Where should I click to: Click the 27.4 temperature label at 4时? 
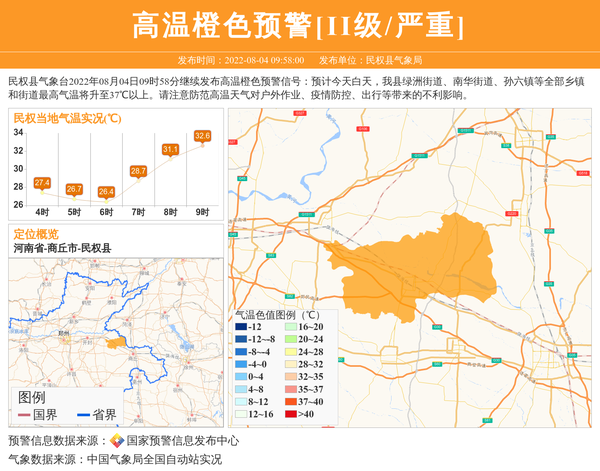tap(42, 183)
